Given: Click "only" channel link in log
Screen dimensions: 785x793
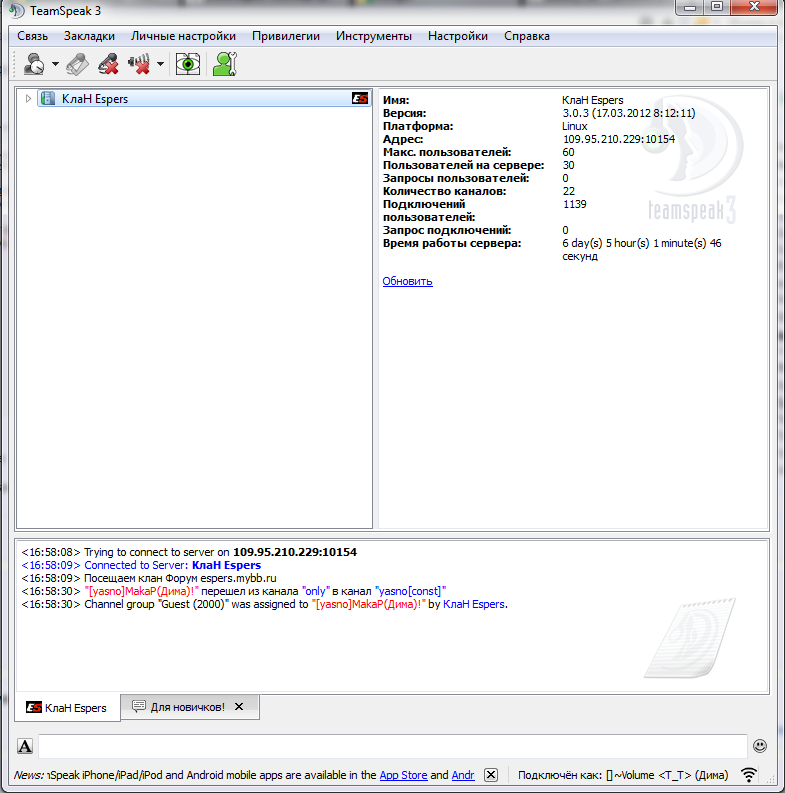Looking at the screenshot, I should 316,591.
